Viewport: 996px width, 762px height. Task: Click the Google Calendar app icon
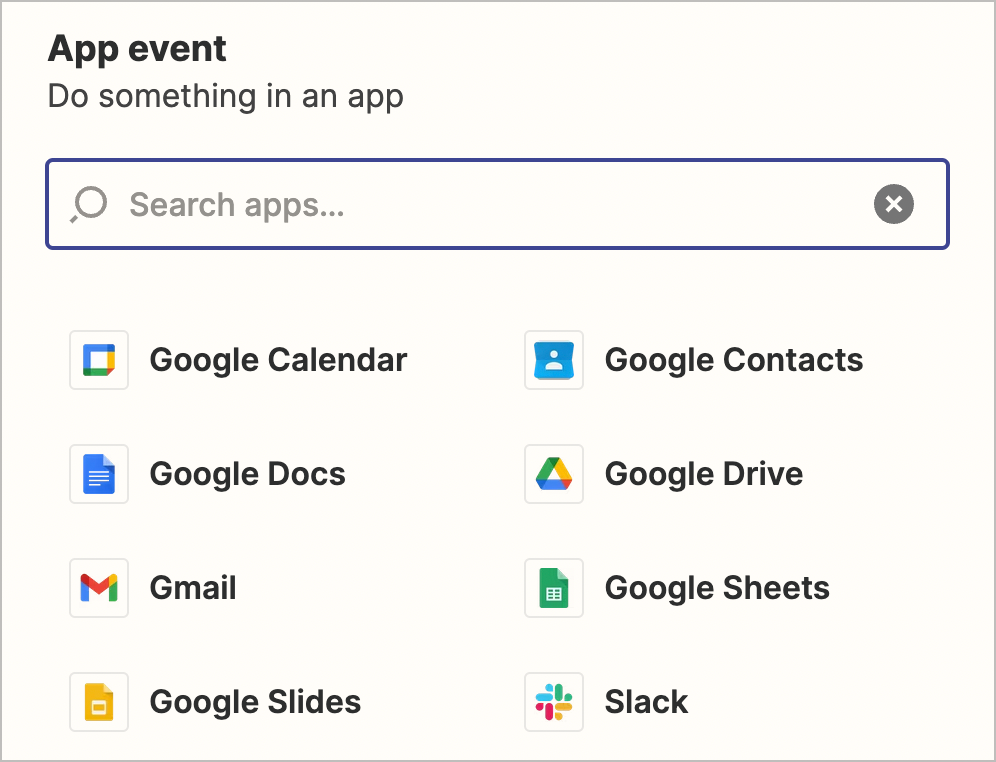[98, 359]
